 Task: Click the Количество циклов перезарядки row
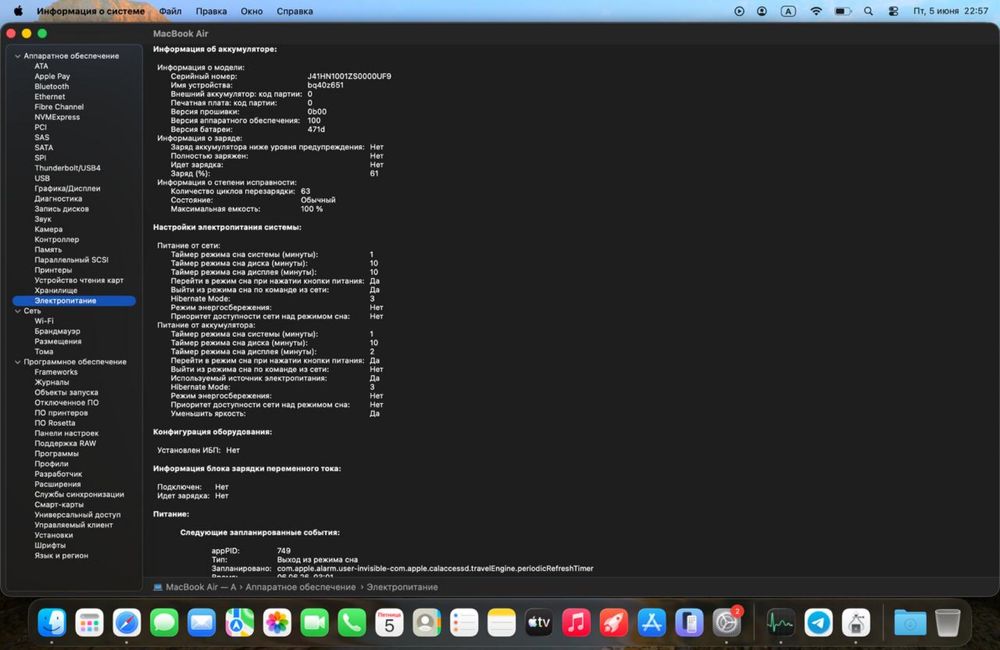(240, 191)
